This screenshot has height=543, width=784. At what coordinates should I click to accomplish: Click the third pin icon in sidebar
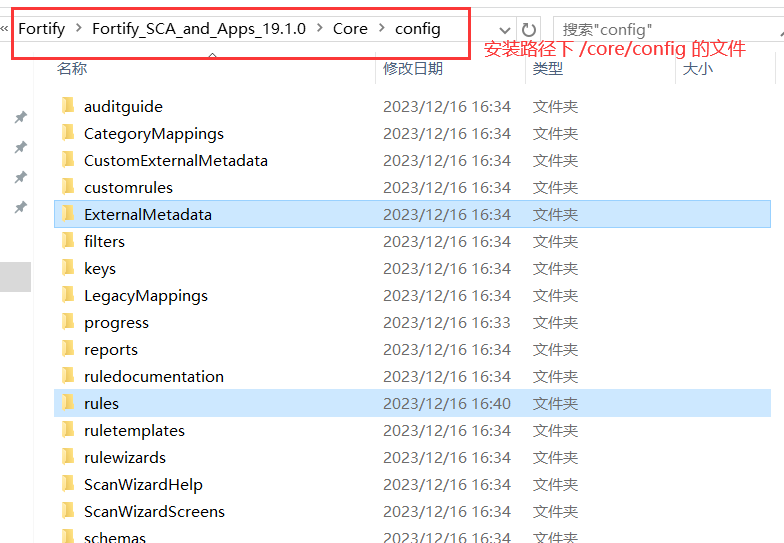(x=20, y=178)
